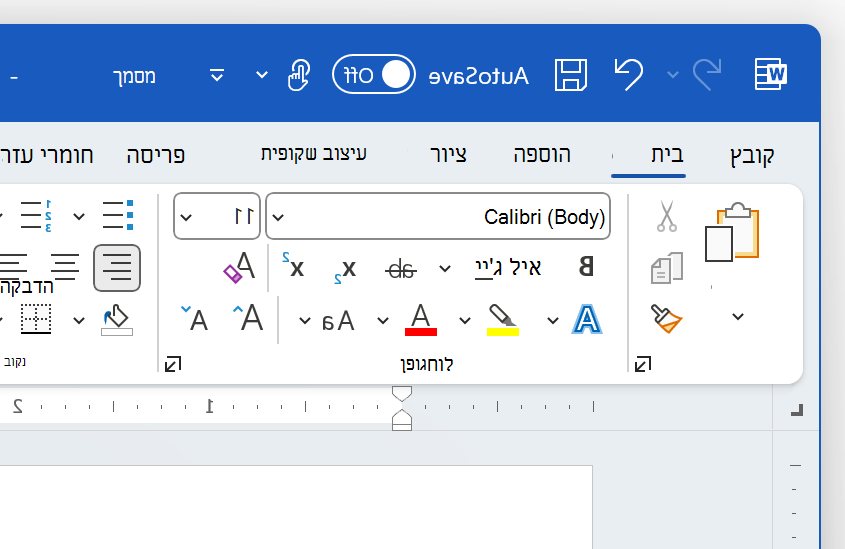Click the Redo arrow icon
This screenshot has height=549, width=845.
tap(707, 74)
